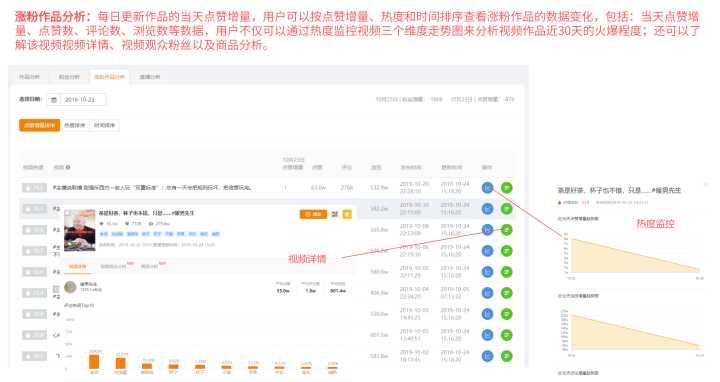This screenshot has height=382, width=720.
Task: Click the first row's video title text
Action: pos(152,188)
